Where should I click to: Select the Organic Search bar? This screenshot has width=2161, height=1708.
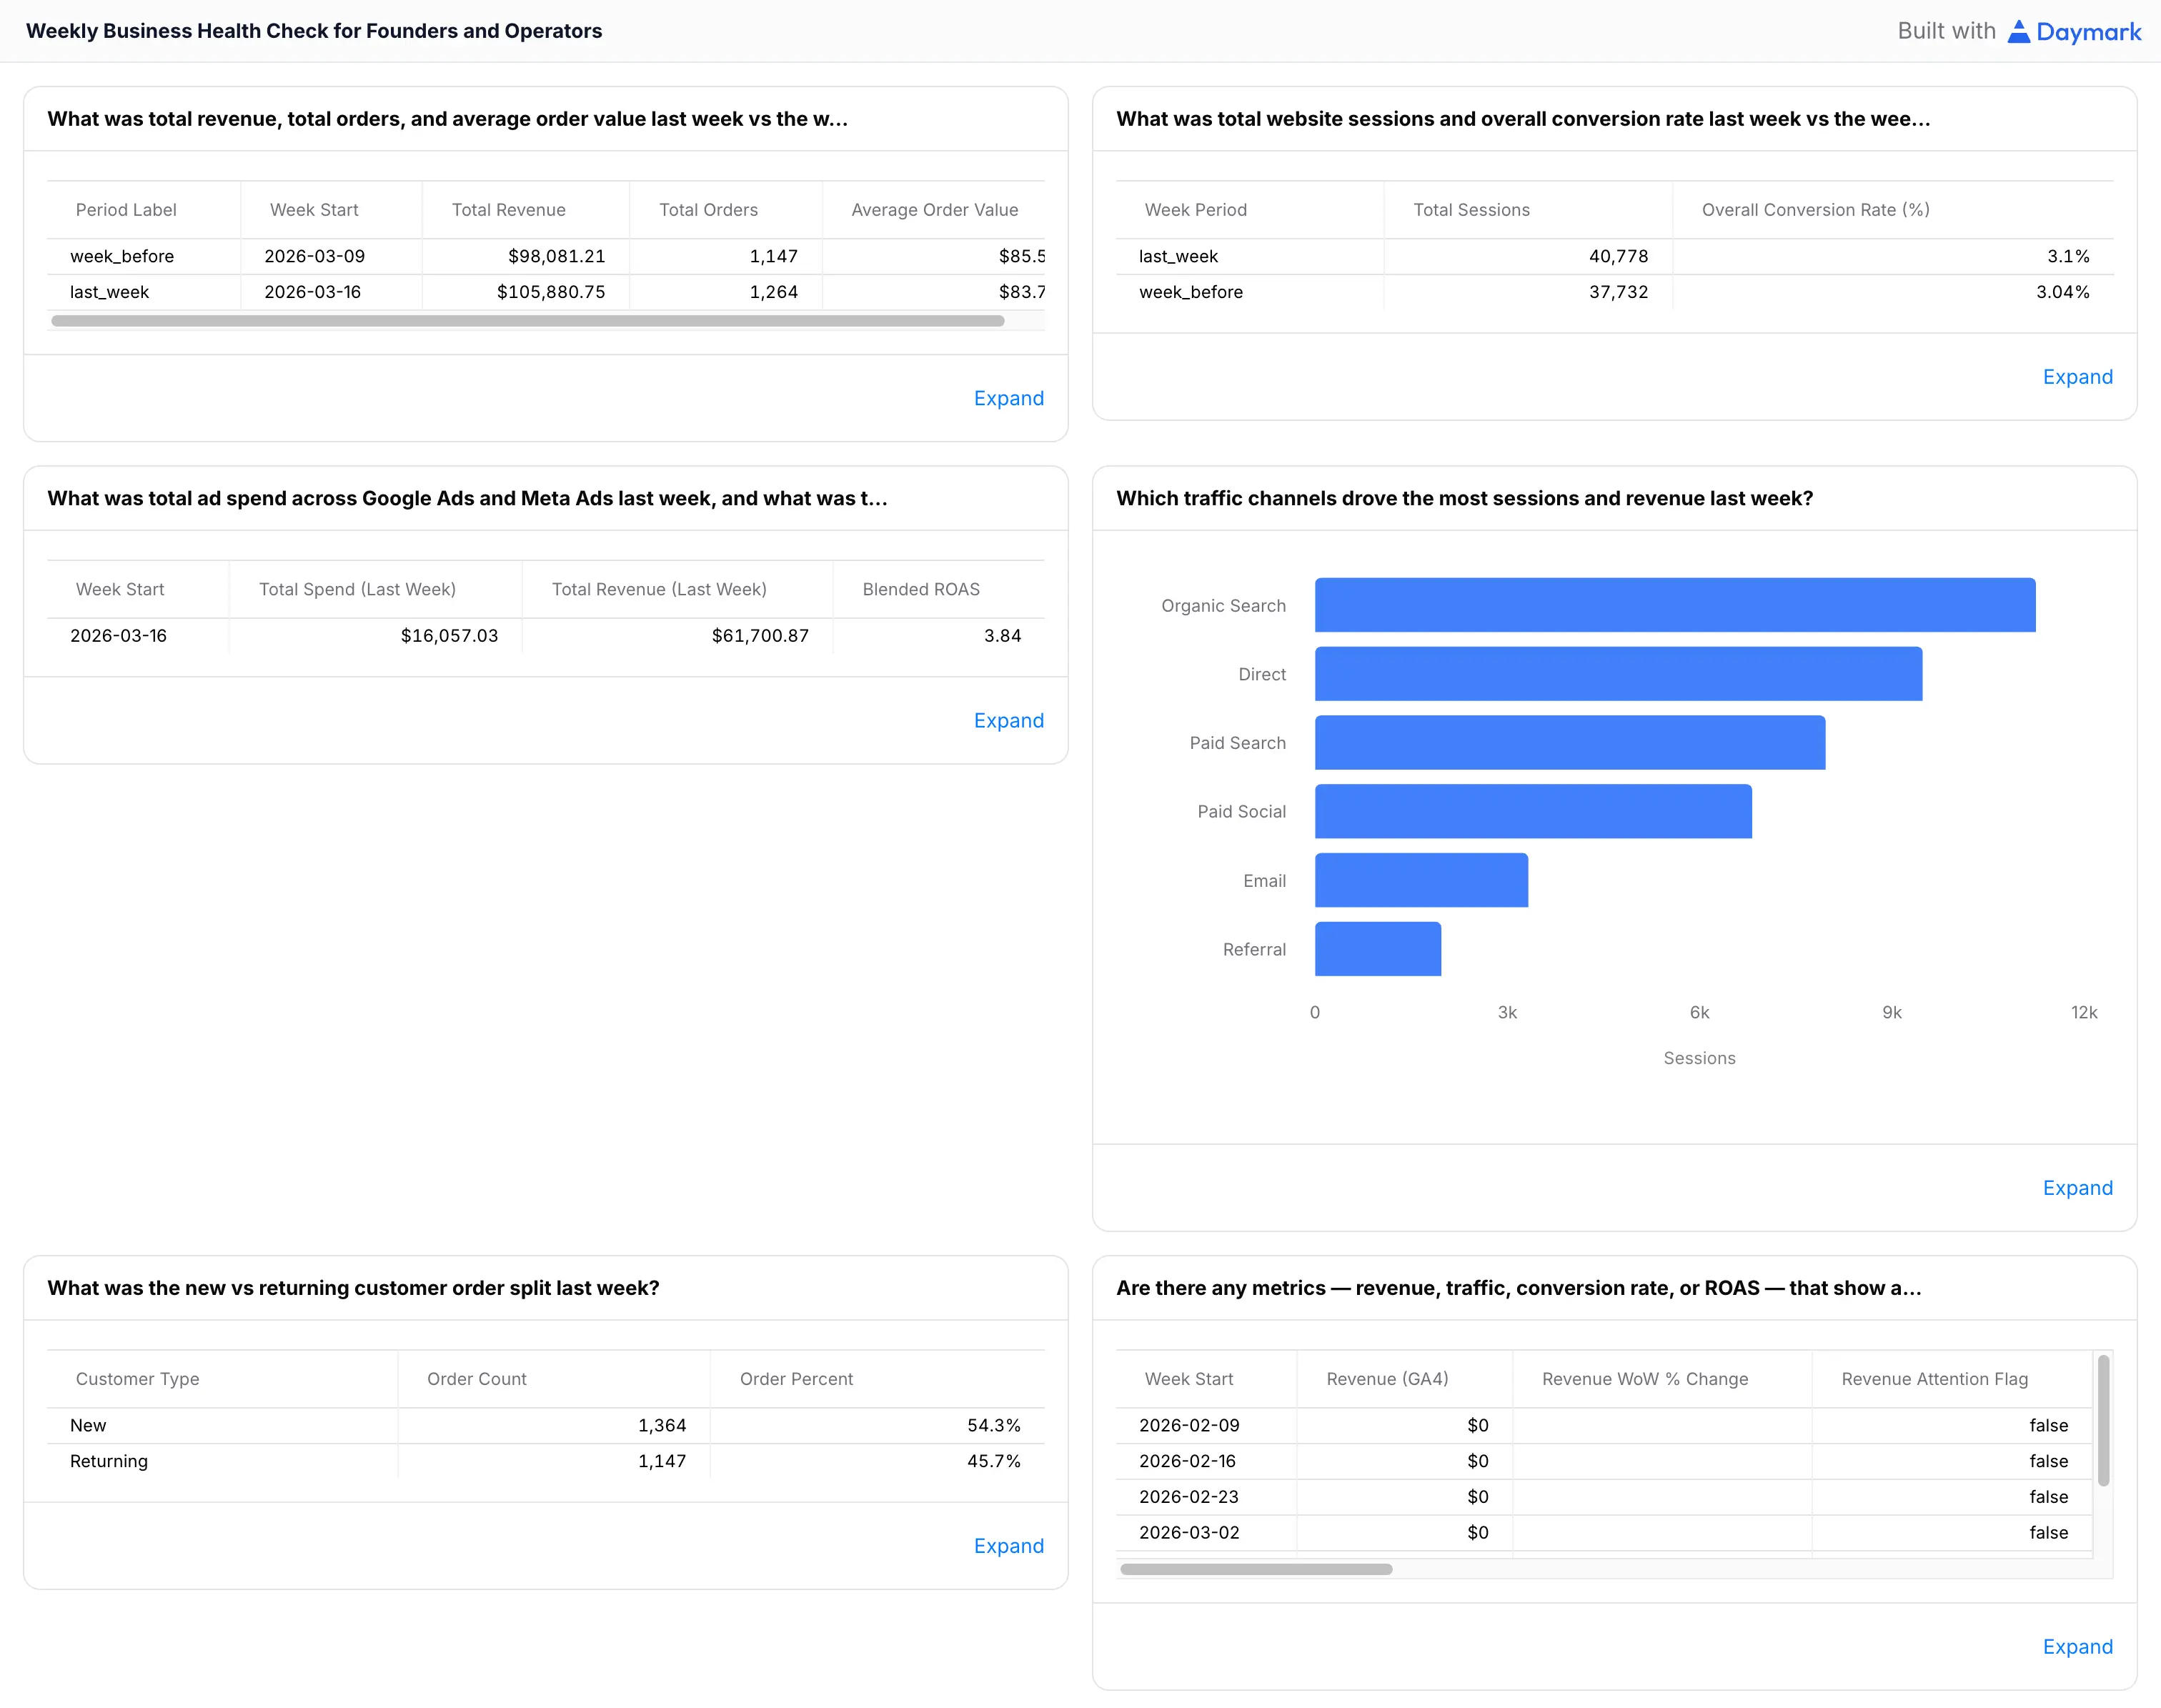click(1675, 604)
